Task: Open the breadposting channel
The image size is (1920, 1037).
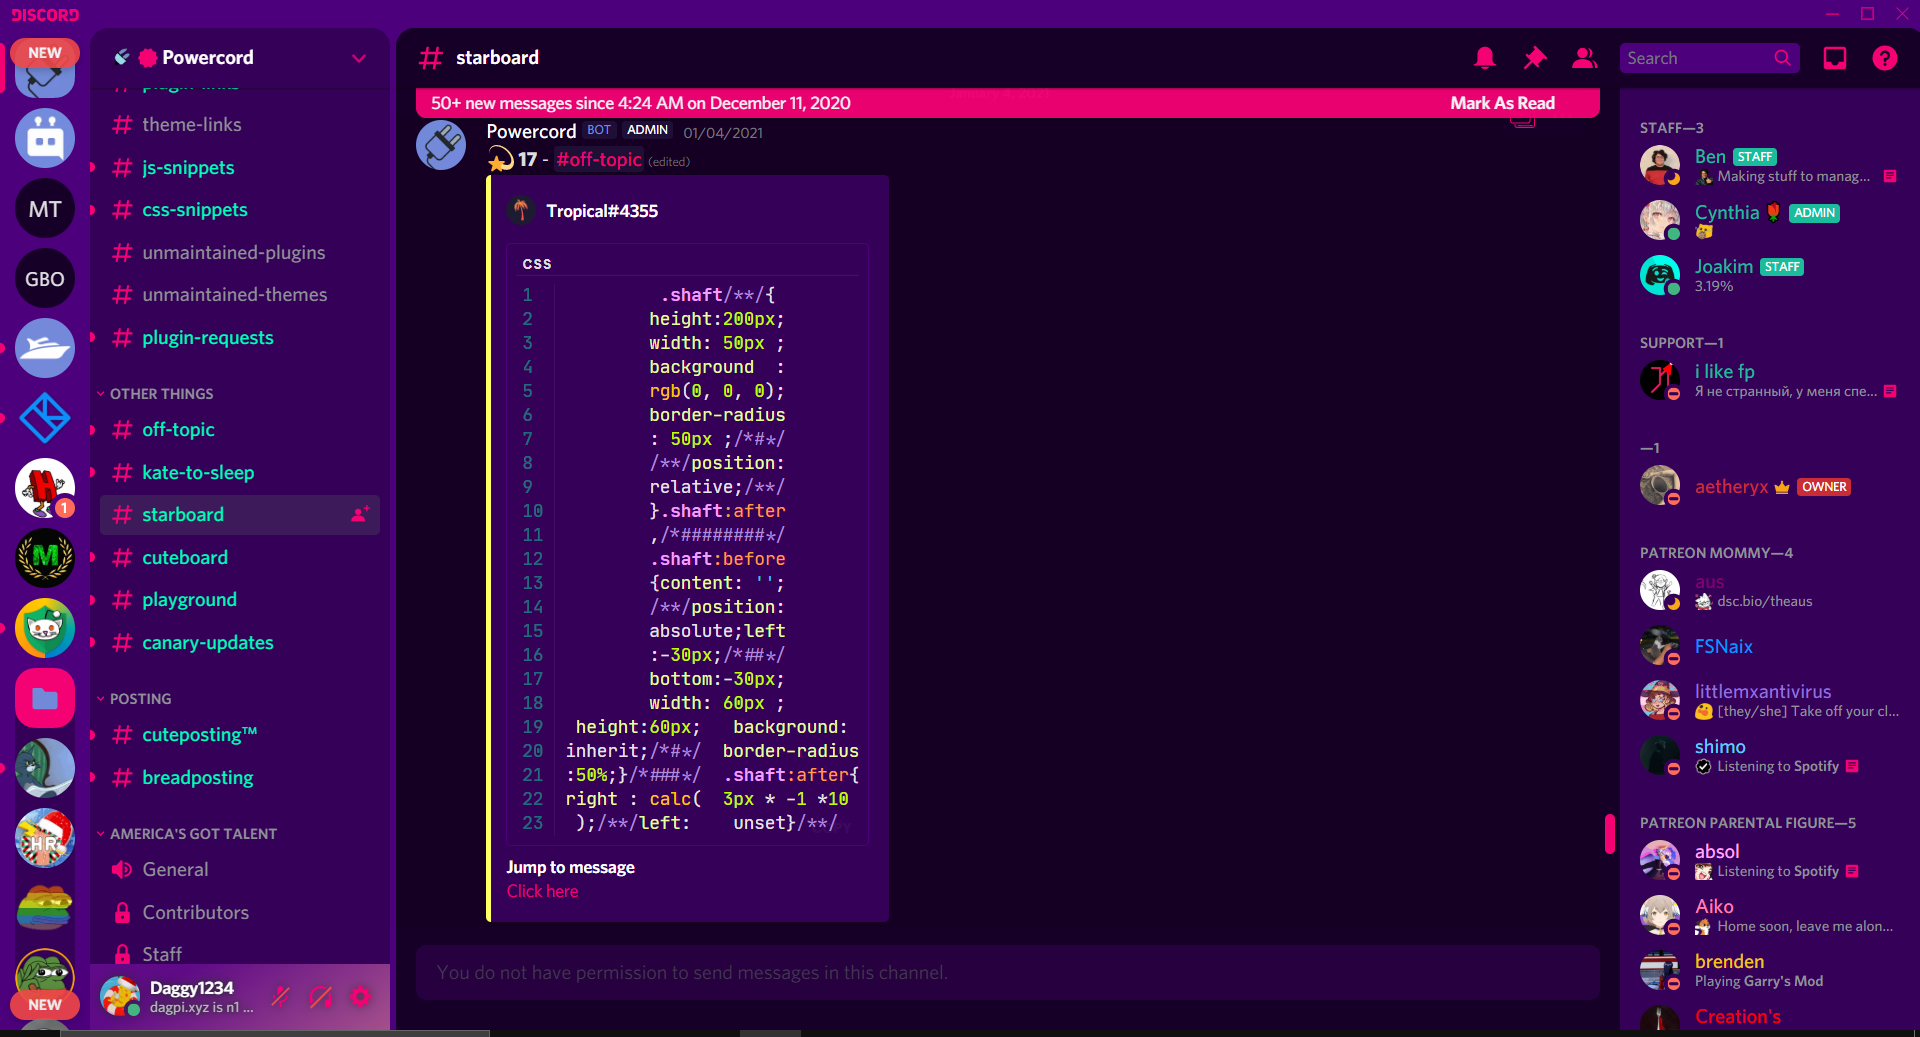Action: [240, 778]
